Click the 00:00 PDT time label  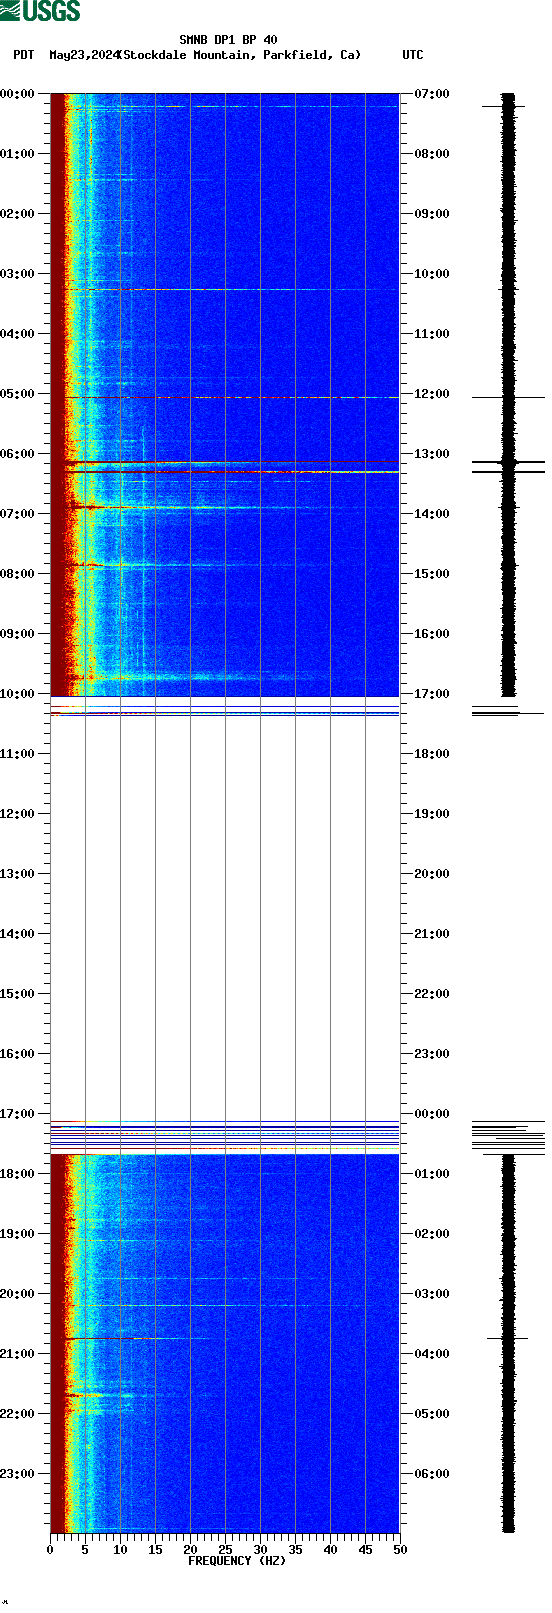coord(18,94)
